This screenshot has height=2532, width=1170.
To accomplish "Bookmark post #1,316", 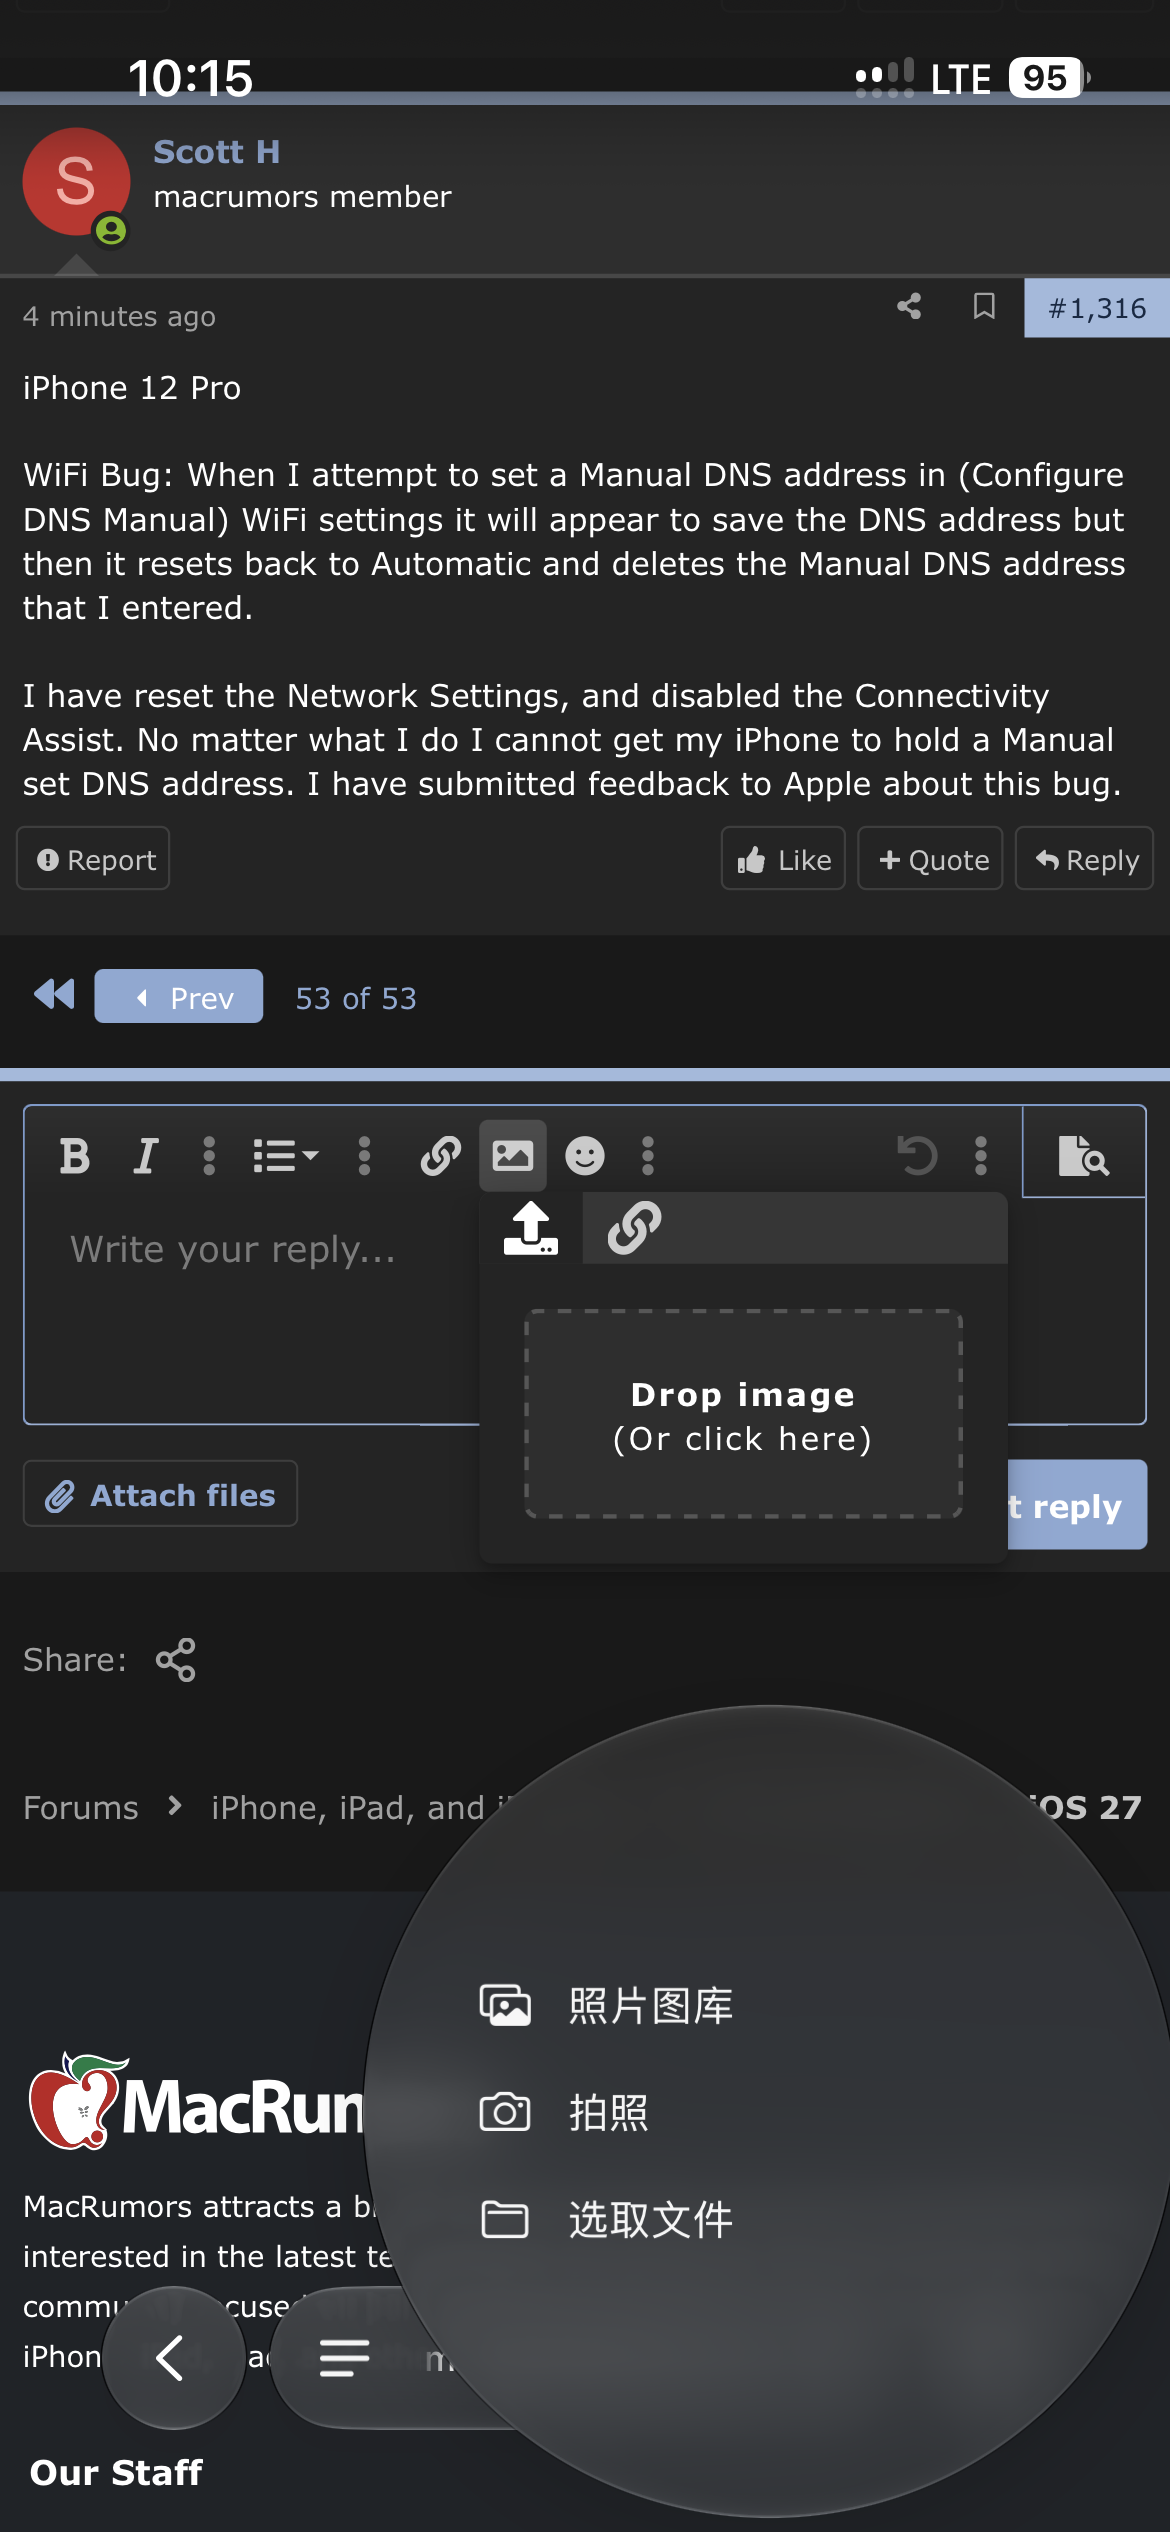I will 984,306.
